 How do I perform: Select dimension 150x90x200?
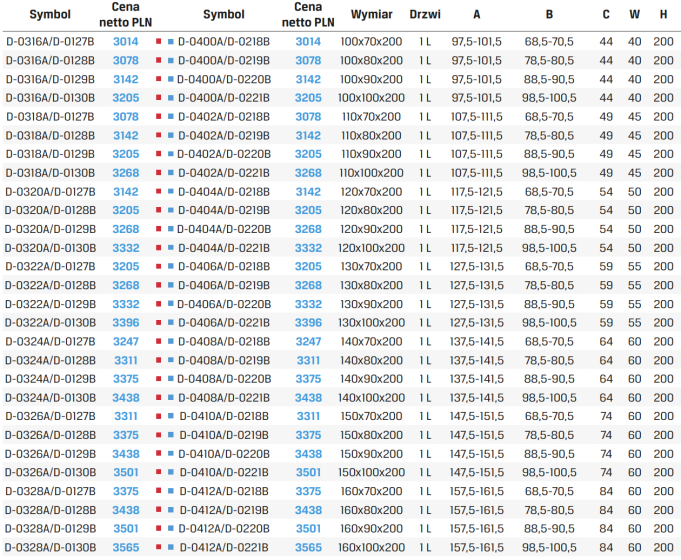click(371, 454)
